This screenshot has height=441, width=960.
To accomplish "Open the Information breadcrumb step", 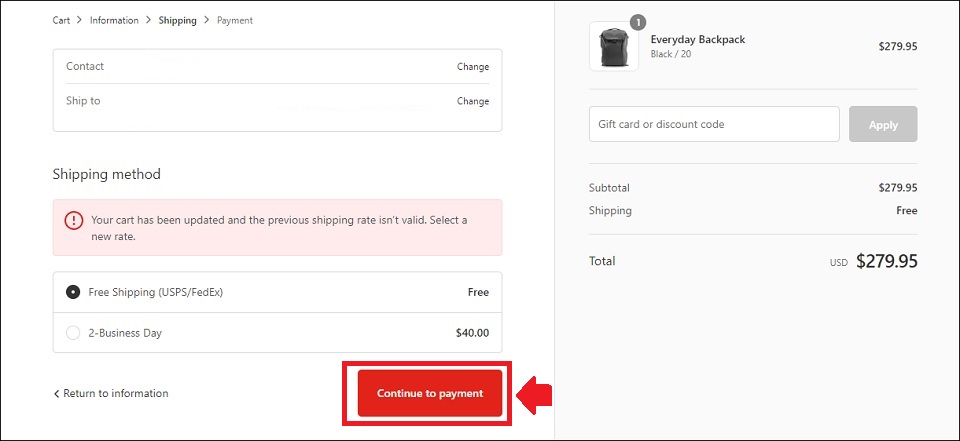I will 114,20.
